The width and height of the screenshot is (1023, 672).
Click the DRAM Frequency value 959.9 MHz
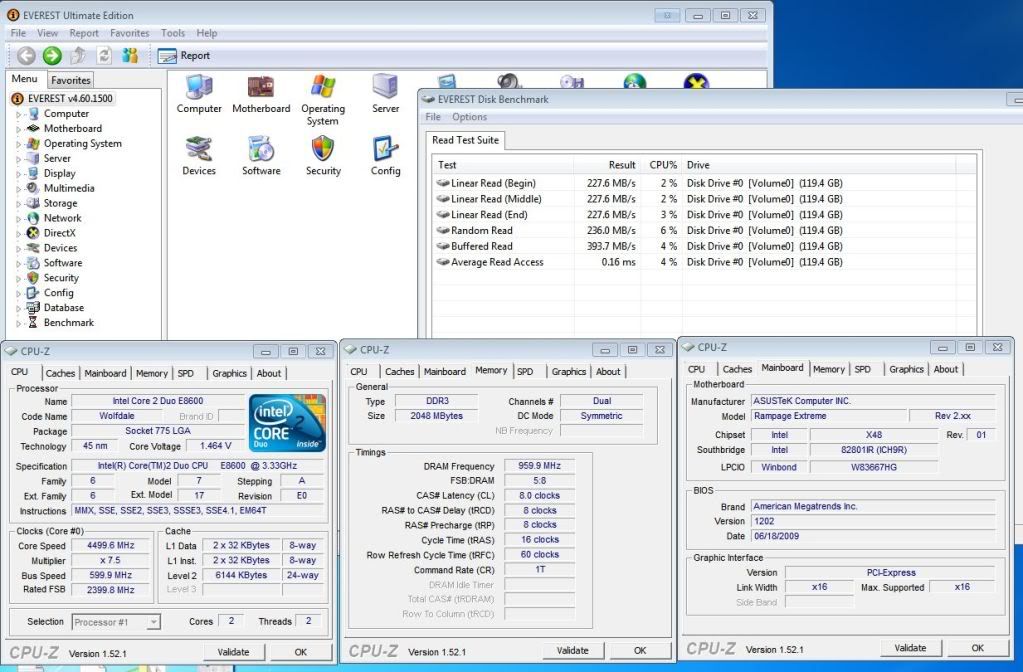click(x=540, y=466)
